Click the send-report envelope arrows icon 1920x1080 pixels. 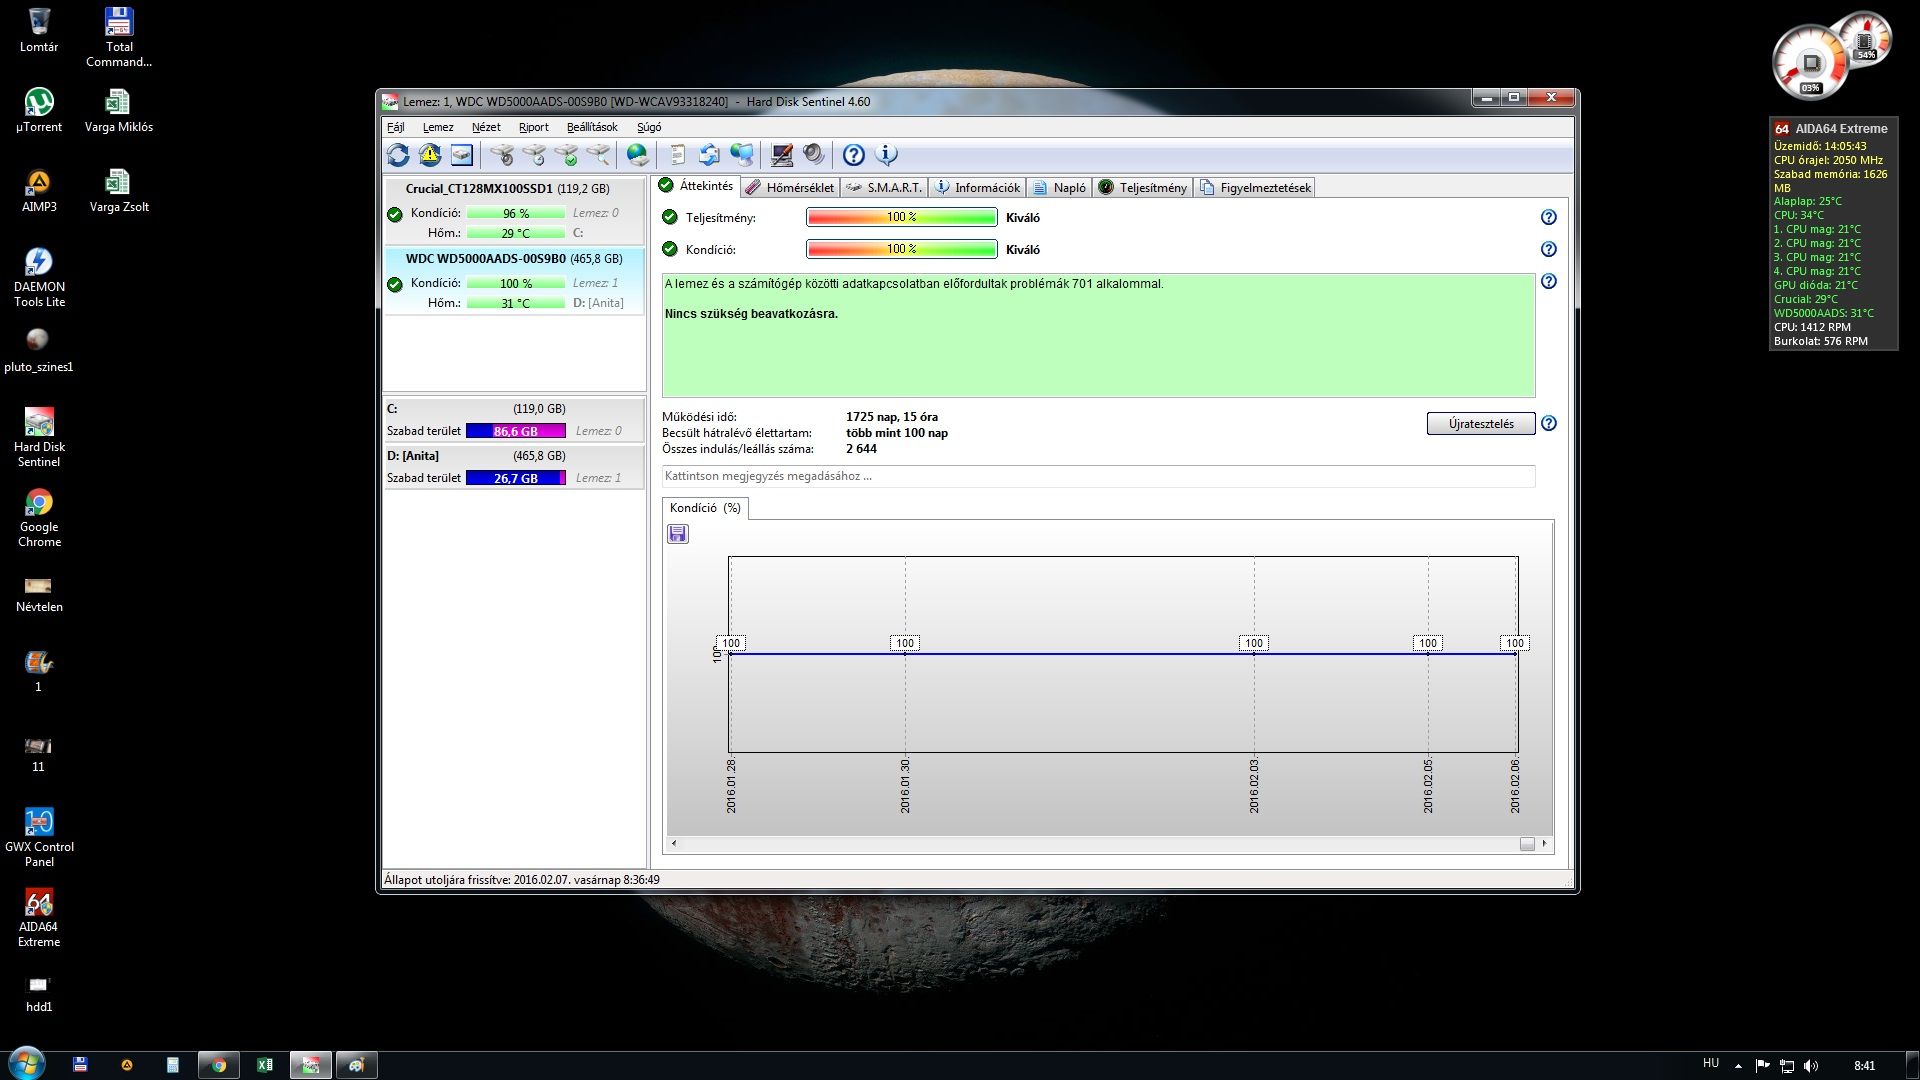709,155
